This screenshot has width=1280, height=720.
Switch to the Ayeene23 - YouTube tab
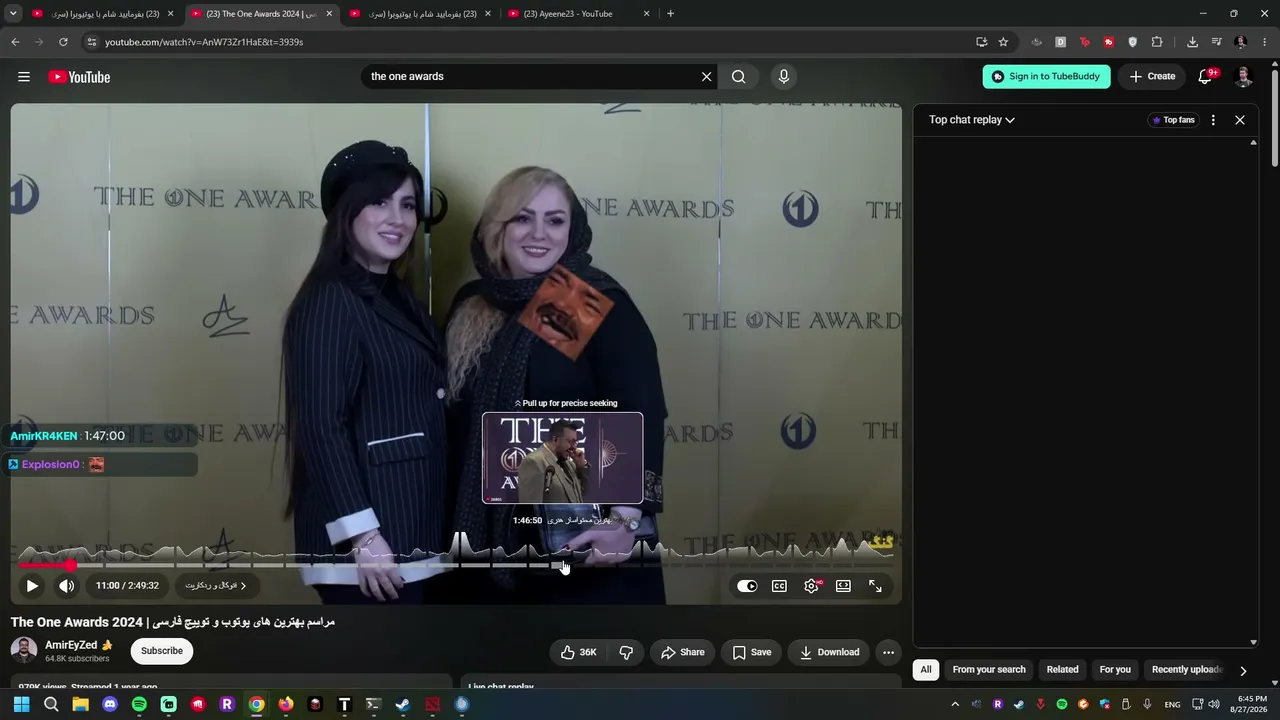580,14
